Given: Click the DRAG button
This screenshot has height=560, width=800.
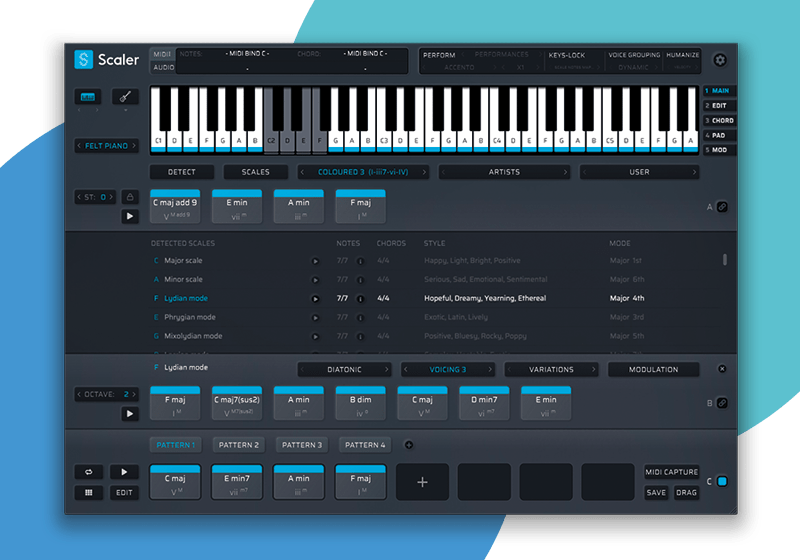Looking at the screenshot, I should click(x=686, y=493).
